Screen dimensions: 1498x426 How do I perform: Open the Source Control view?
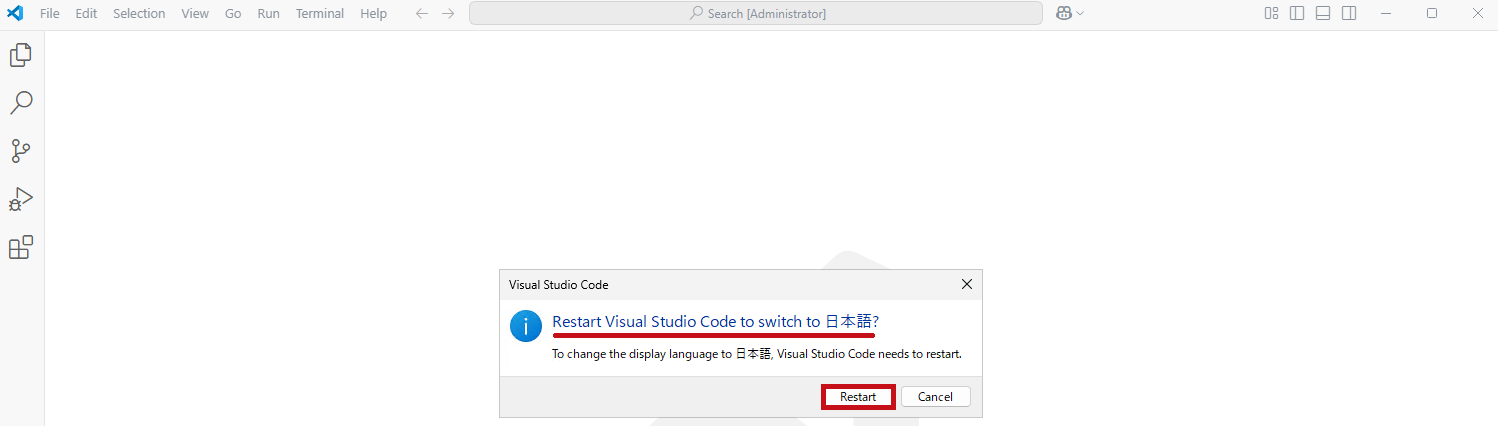pos(21,151)
